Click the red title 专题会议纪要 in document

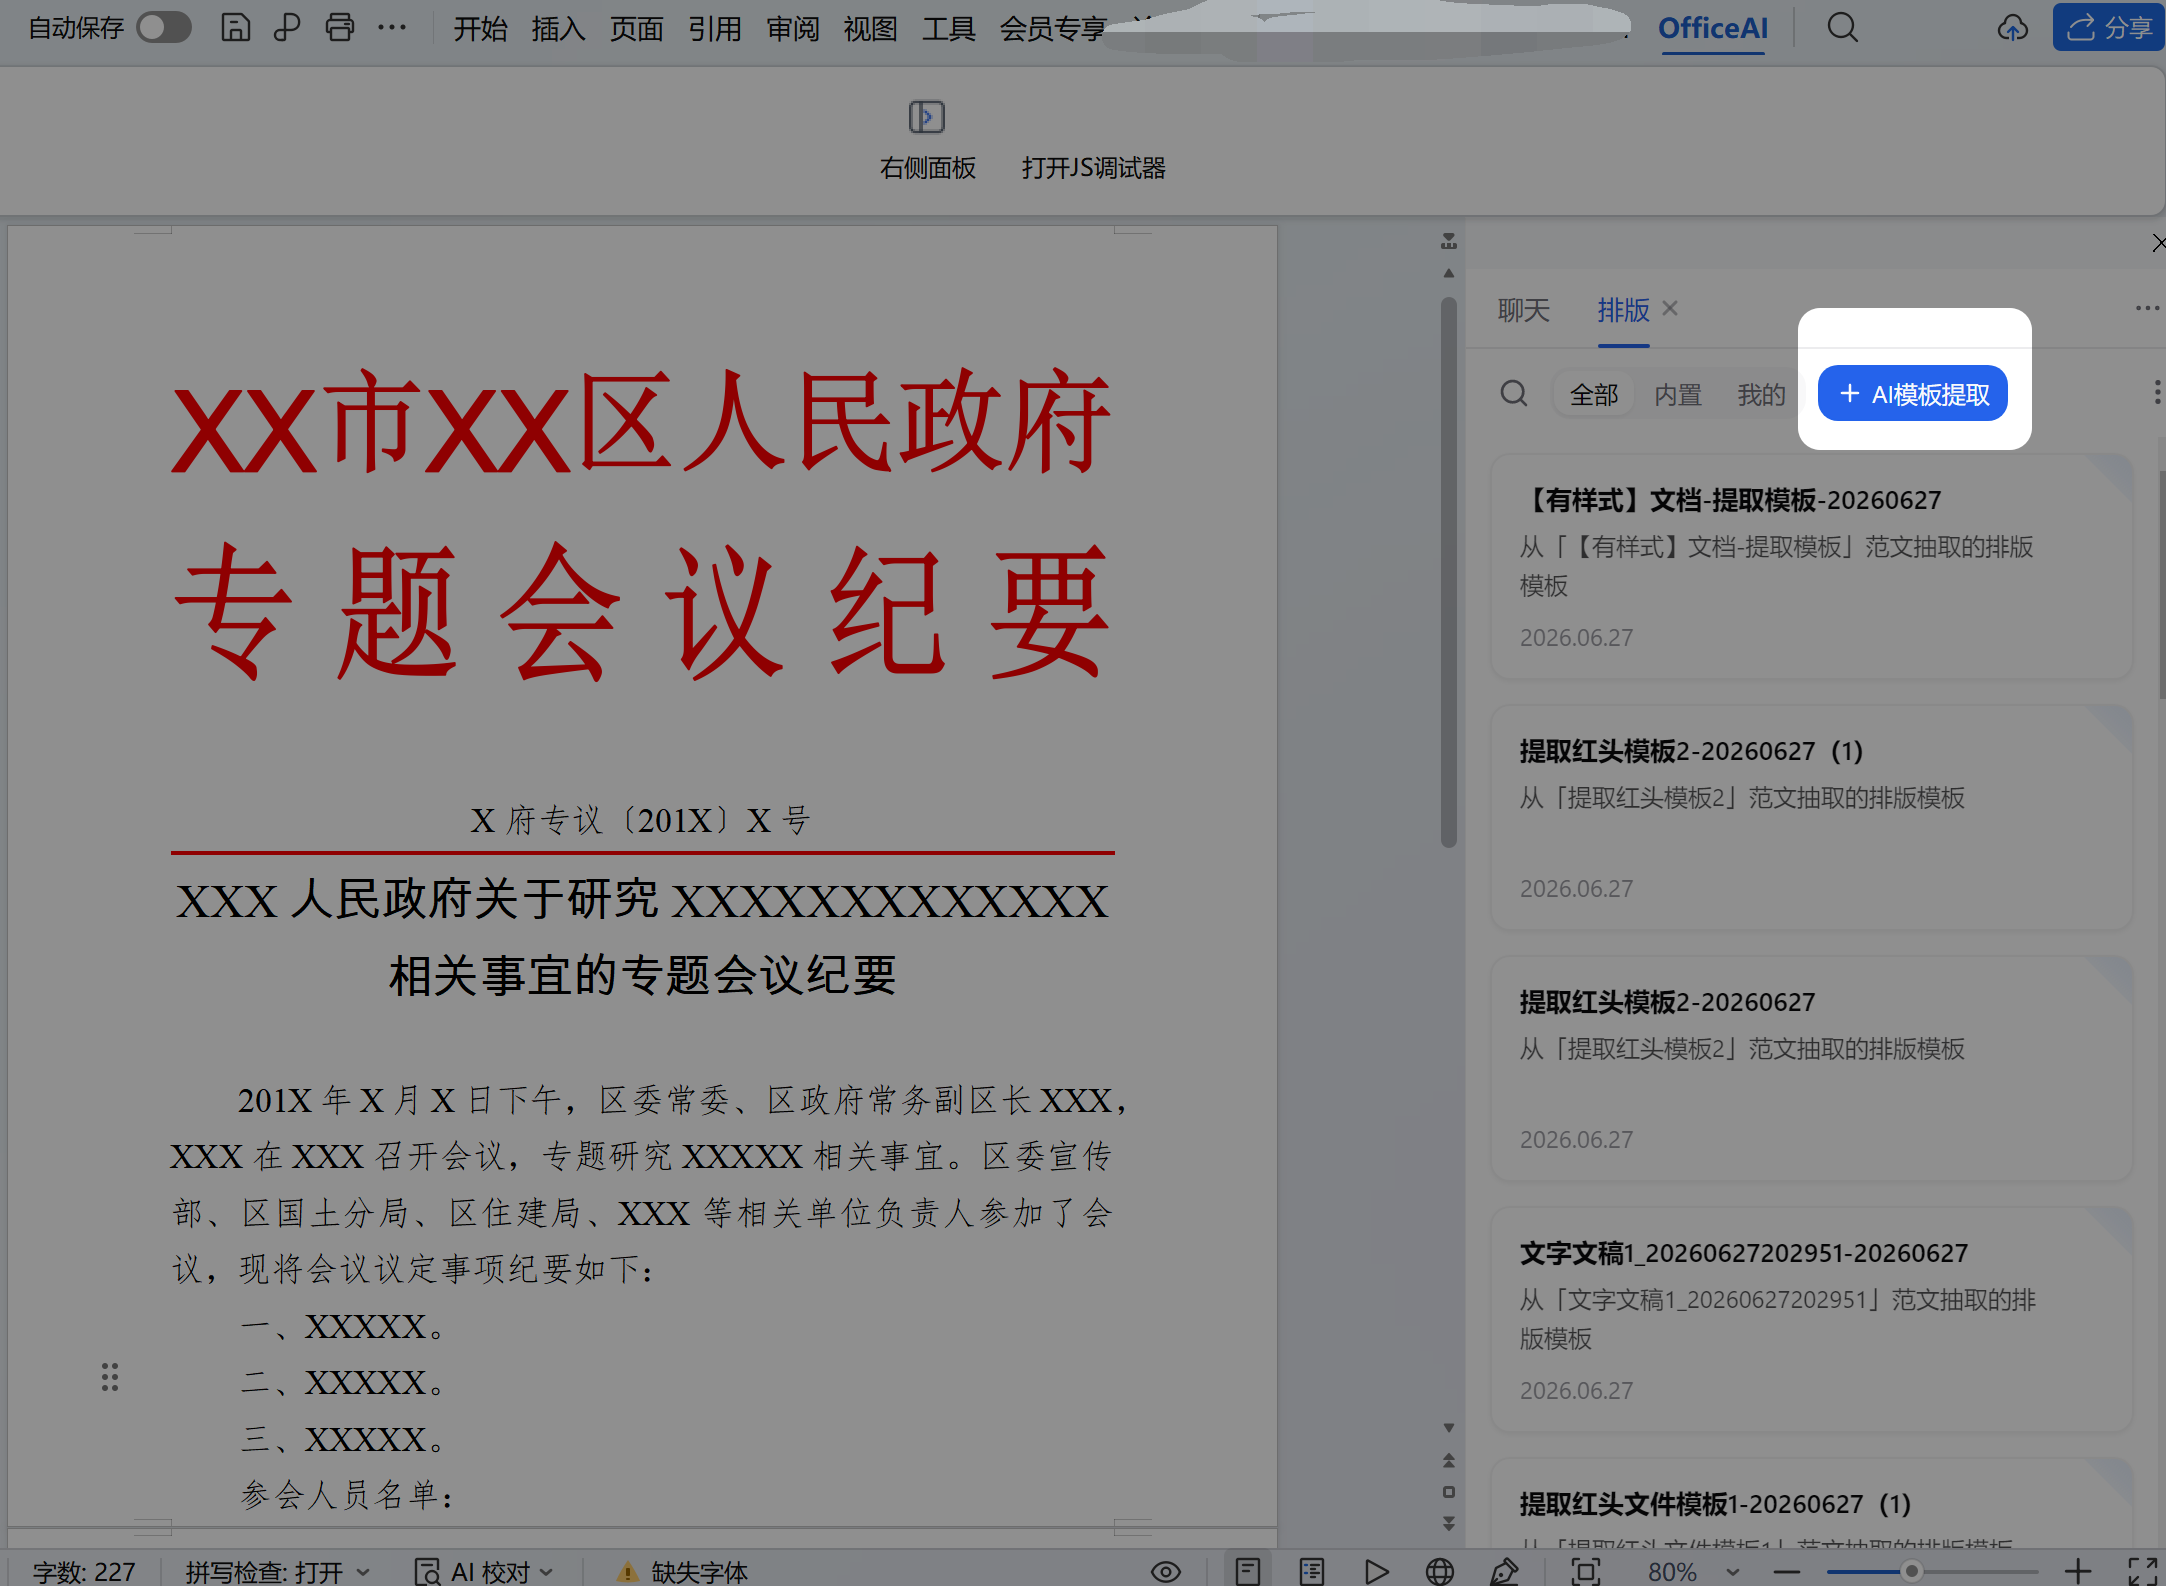[x=642, y=611]
